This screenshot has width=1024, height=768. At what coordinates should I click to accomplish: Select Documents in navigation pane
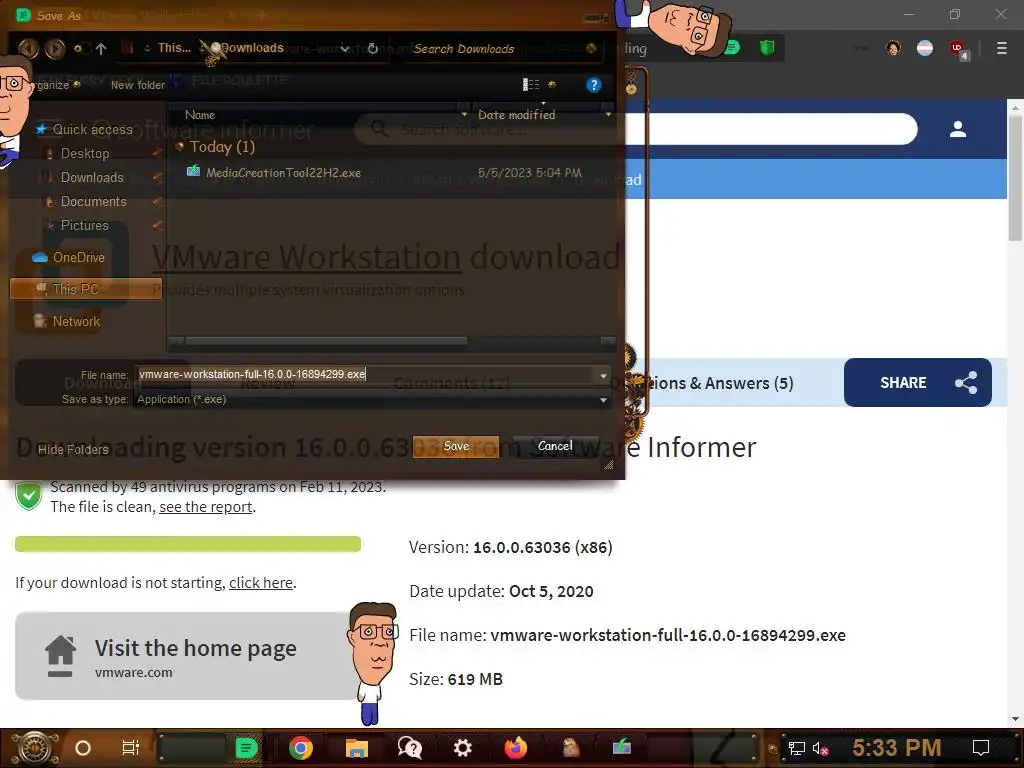(93, 201)
